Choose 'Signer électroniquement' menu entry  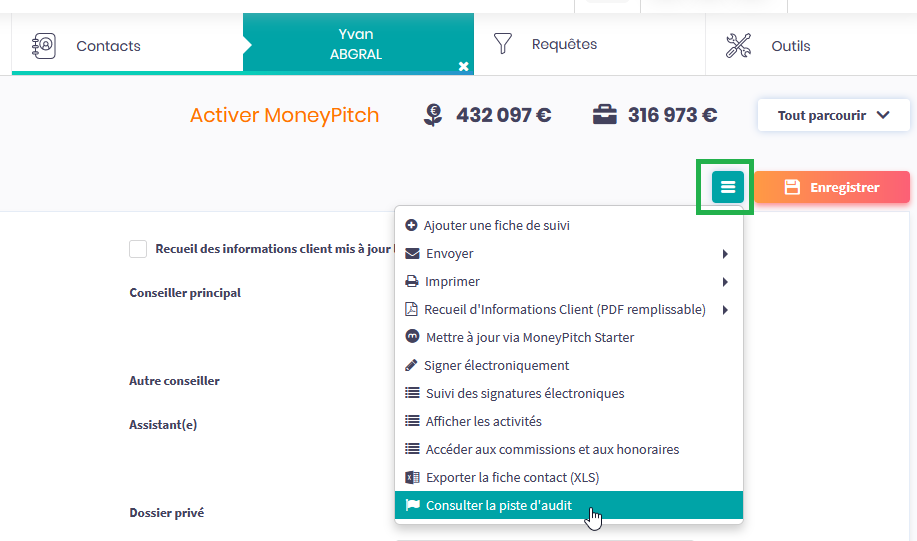click(x=496, y=365)
